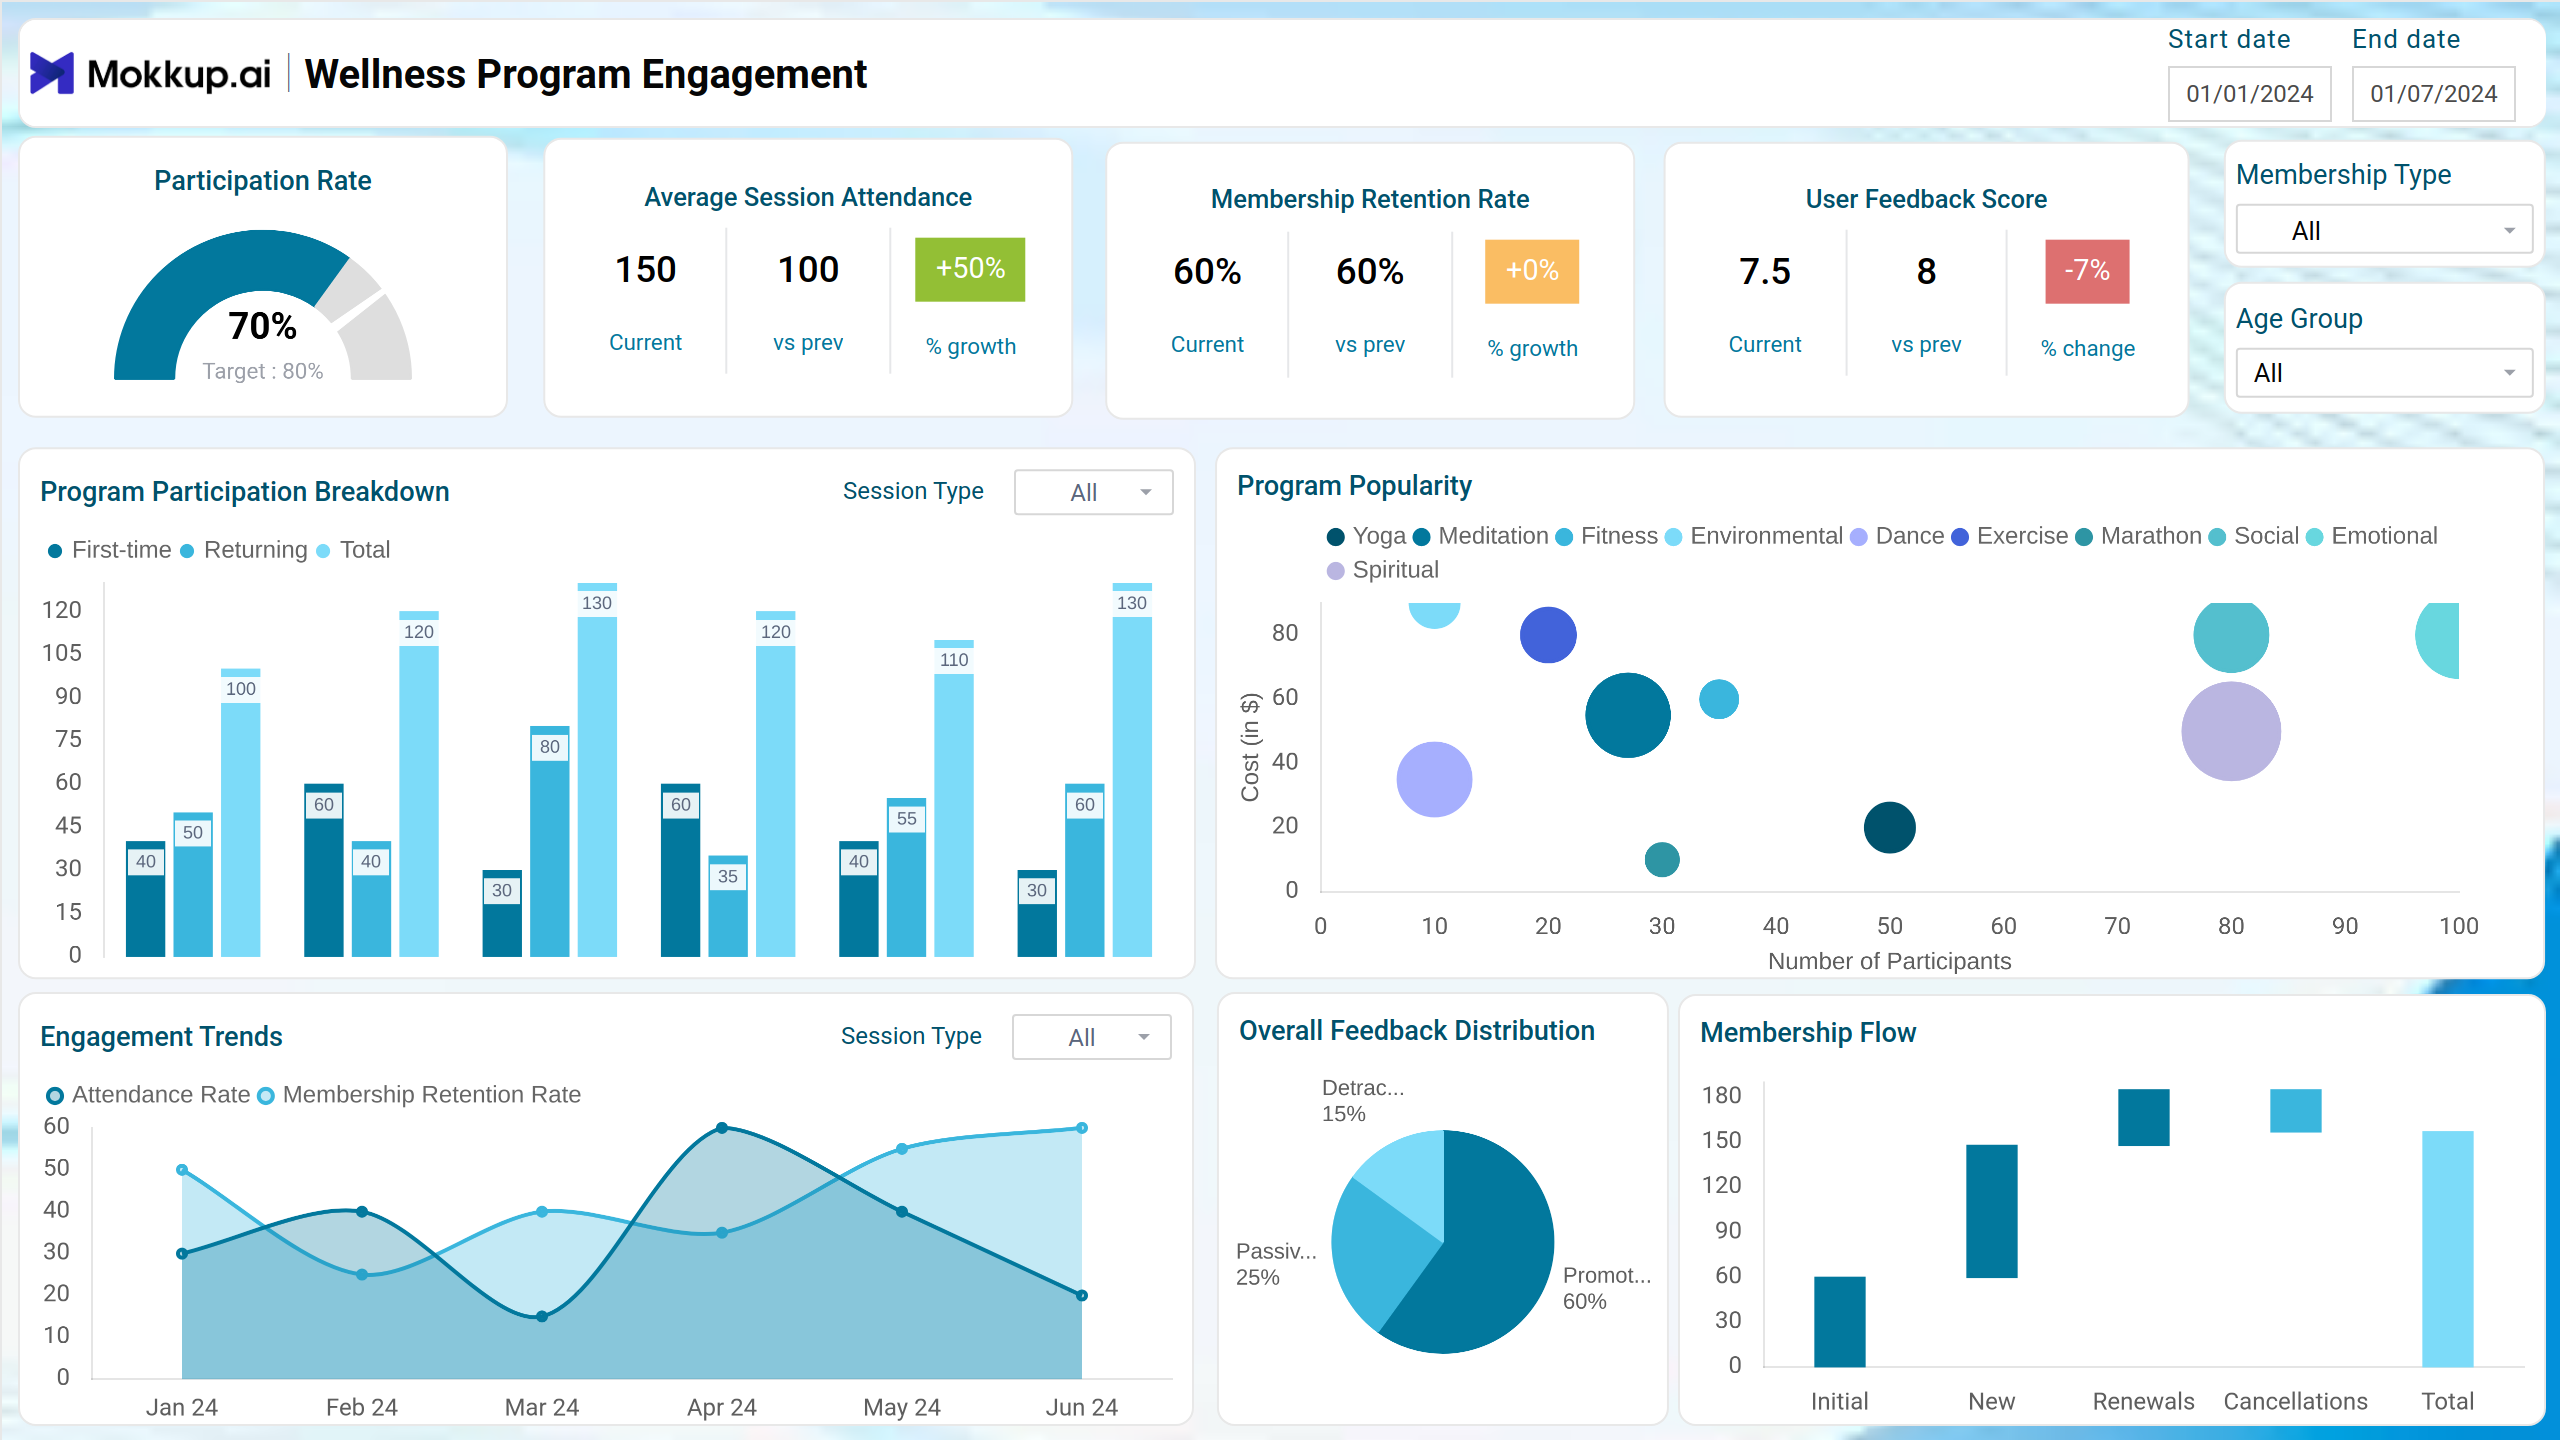Open the Start date field 01/01/2024

click(x=2249, y=94)
